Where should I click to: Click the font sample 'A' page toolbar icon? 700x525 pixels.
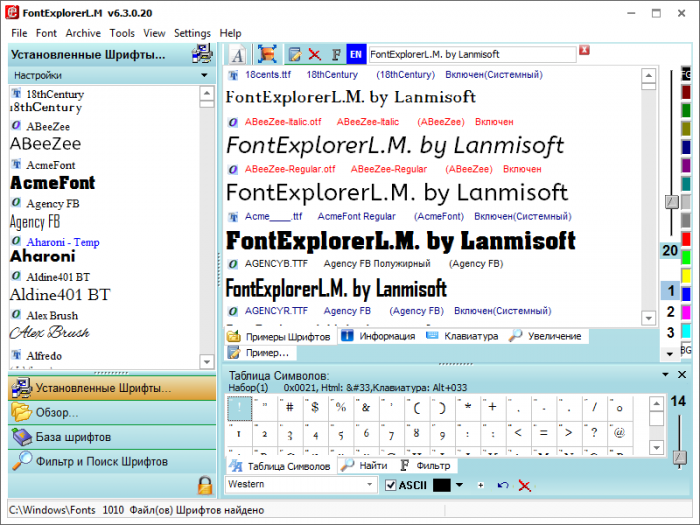click(x=237, y=54)
